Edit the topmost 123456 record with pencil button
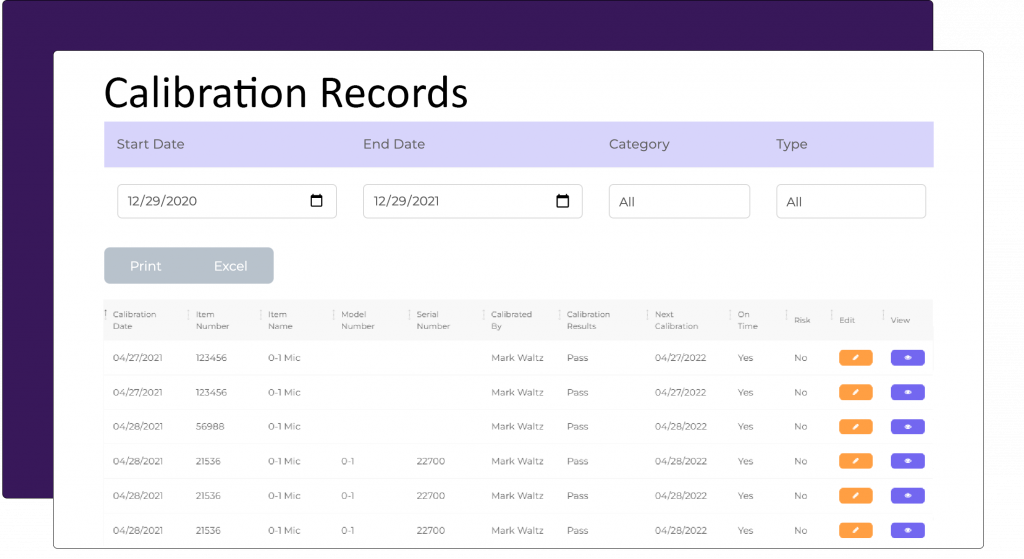The width and height of the screenshot is (1024, 559). coord(856,358)
